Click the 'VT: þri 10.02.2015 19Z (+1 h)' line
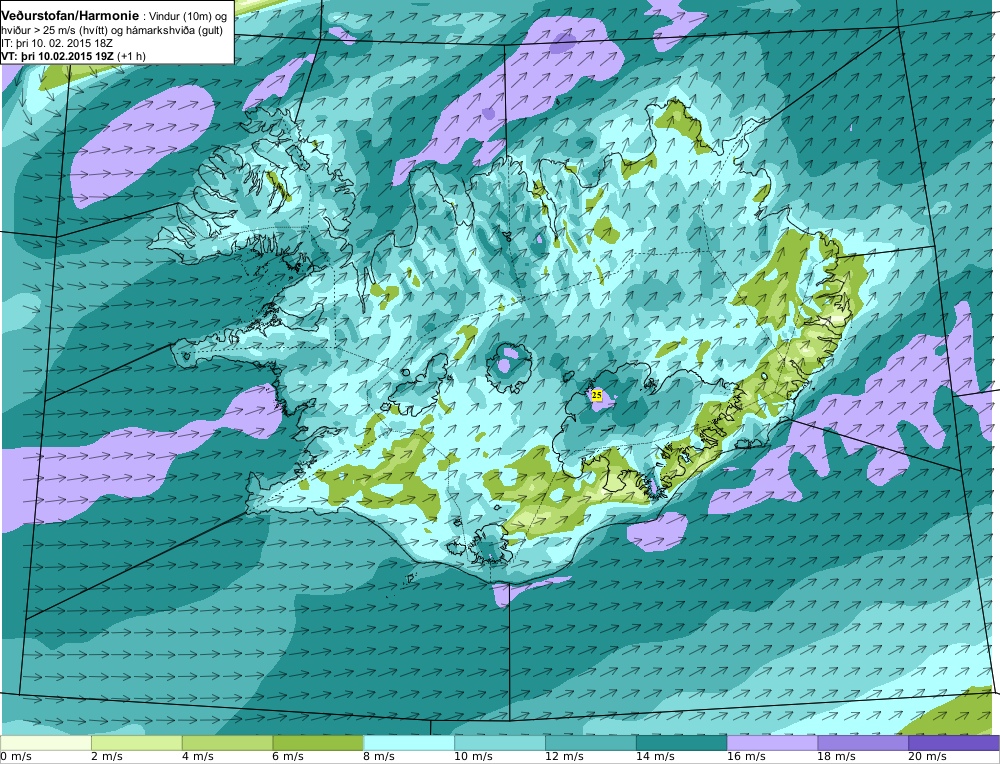1000x764 pixels. [x=73, y=56]
